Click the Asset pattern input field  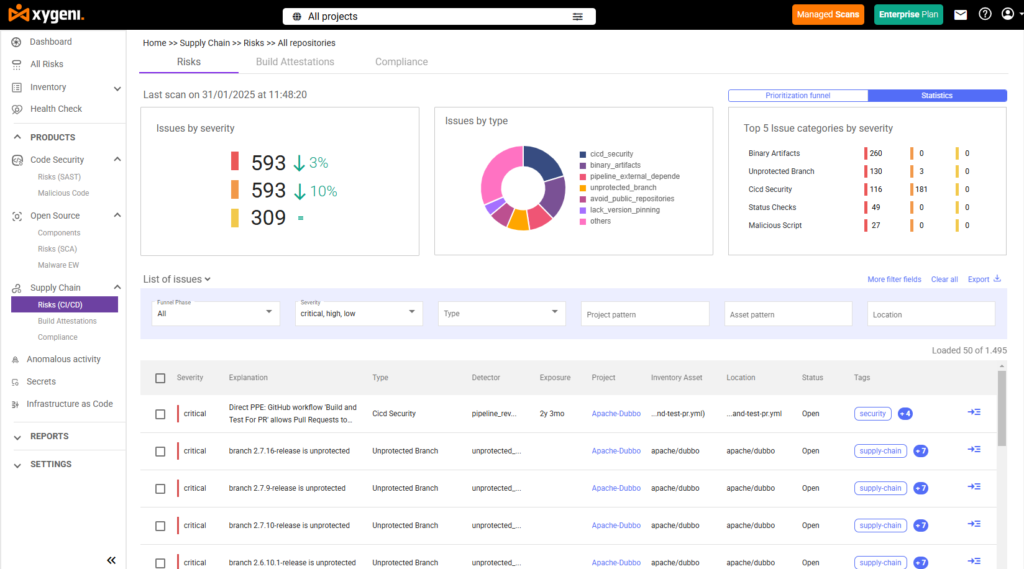788,314
